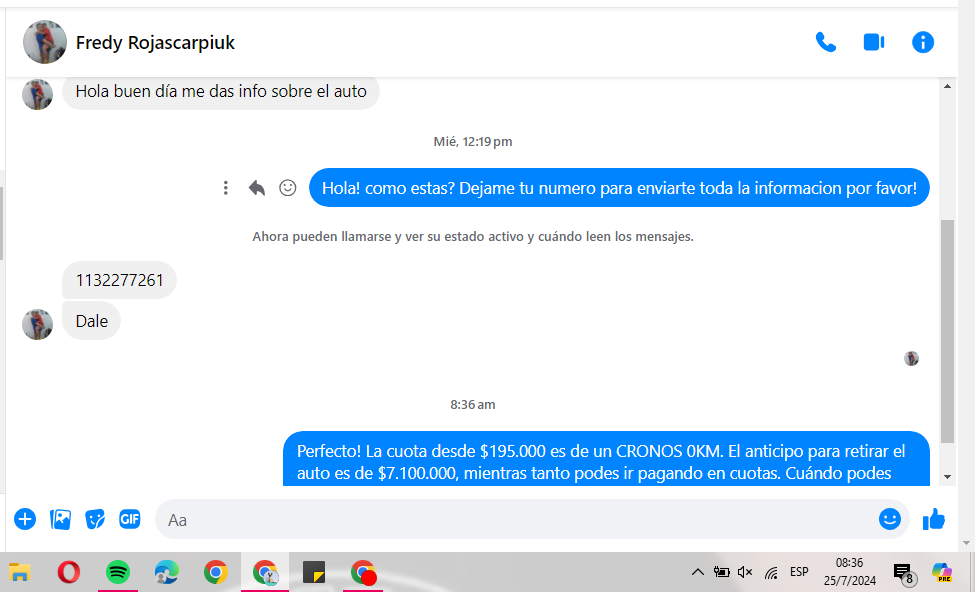Toggle the muted volume icon in tray
The width and height of the screenshot is (975, 592).
point(745,572)
